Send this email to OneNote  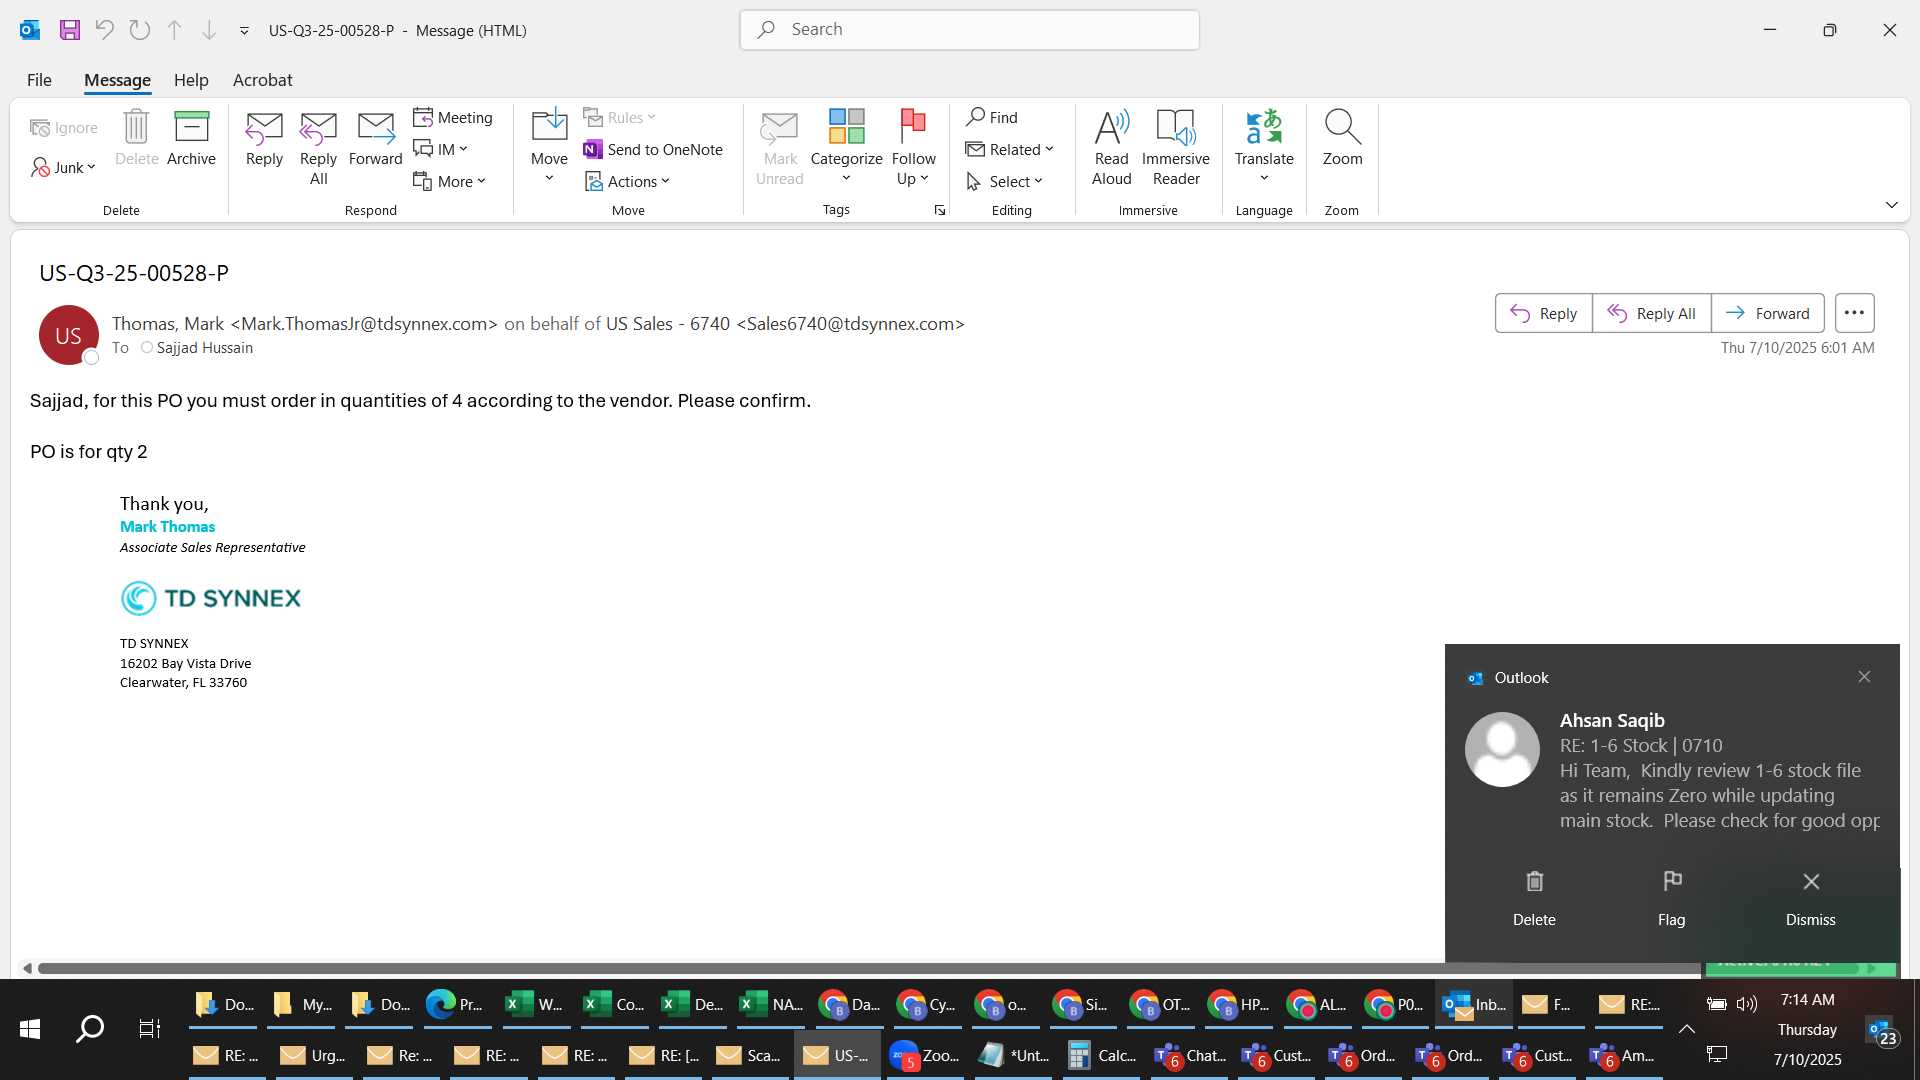[x=653, y=149]
